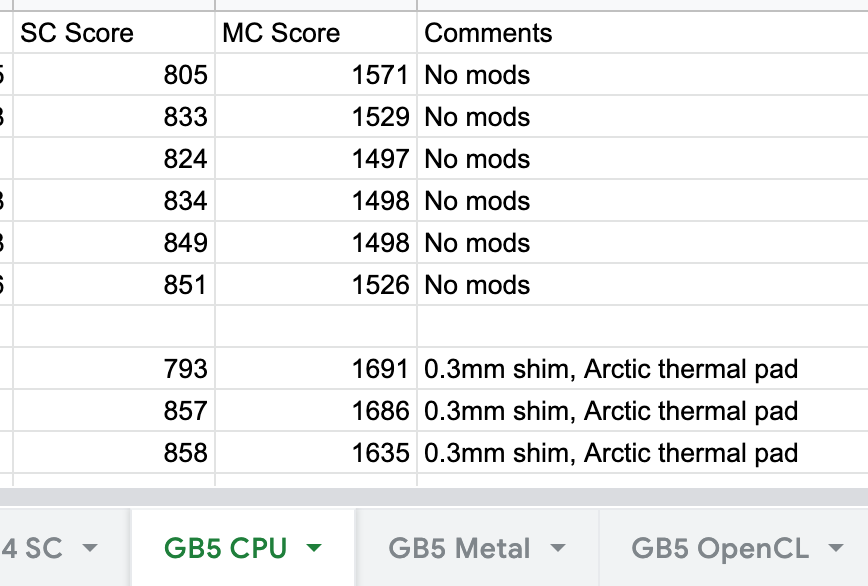The width and height of the screenshot is (868, 586).
Task: Select the SC Score cell with 793
Action: coord(114,369)
